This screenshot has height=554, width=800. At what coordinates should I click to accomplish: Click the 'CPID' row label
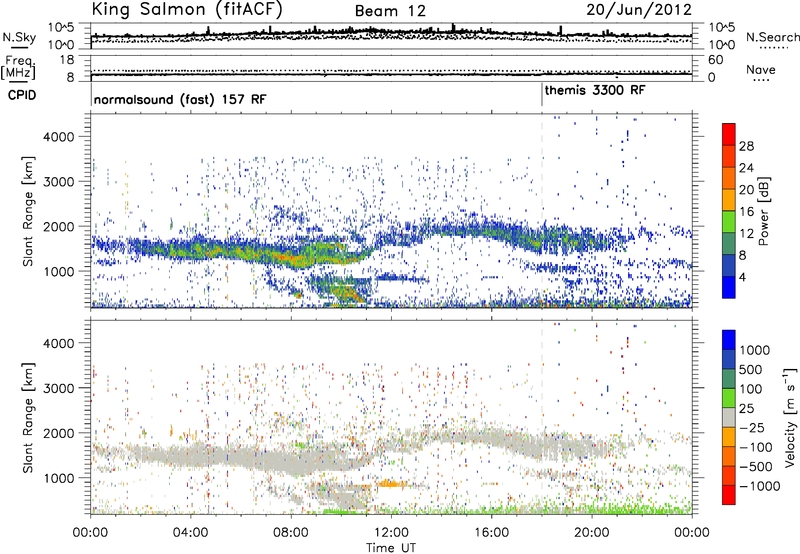pos(22,95)
